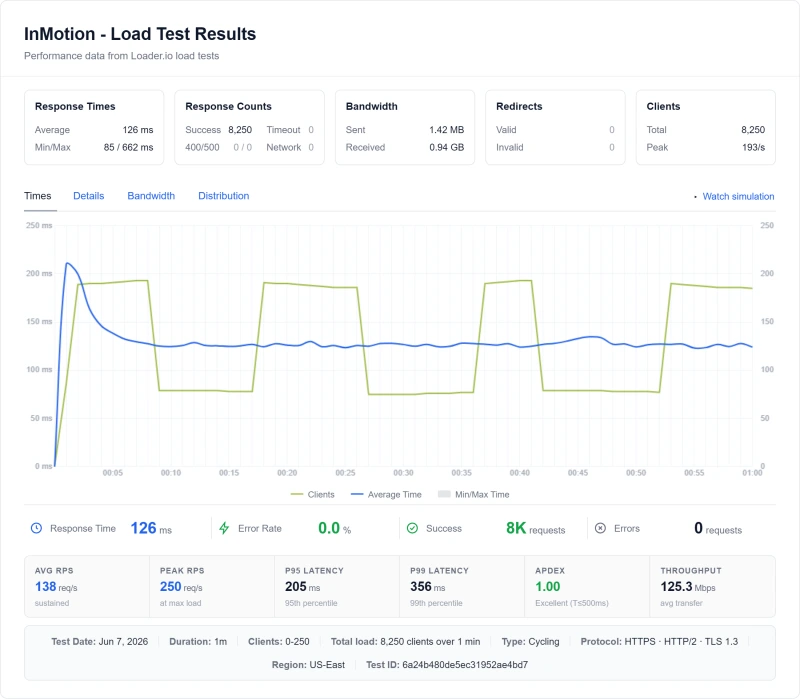Screen dimensions: 800x699
Task: Switch to the Details tab
Action: point(89,196)
